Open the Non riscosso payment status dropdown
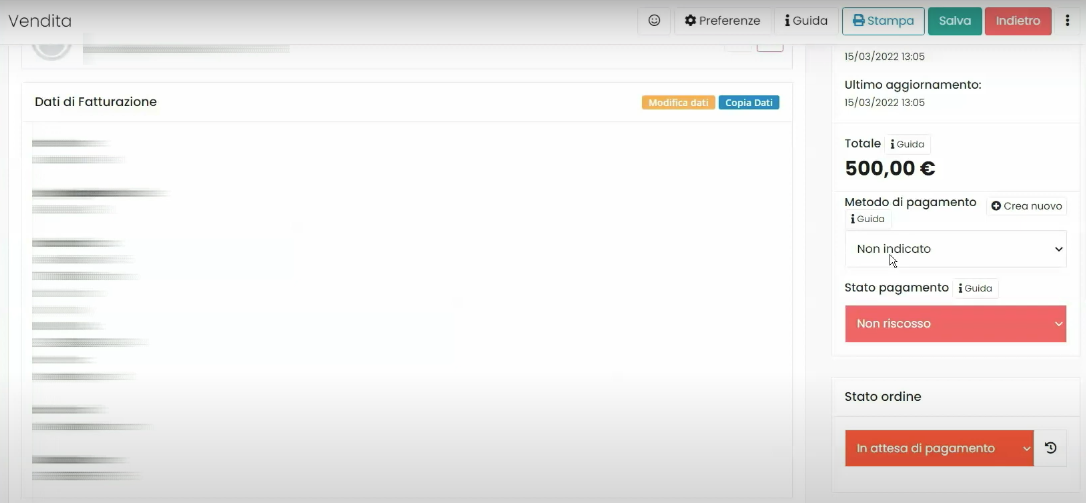This screenshot has height=503, width=1086. click(956, 324)
